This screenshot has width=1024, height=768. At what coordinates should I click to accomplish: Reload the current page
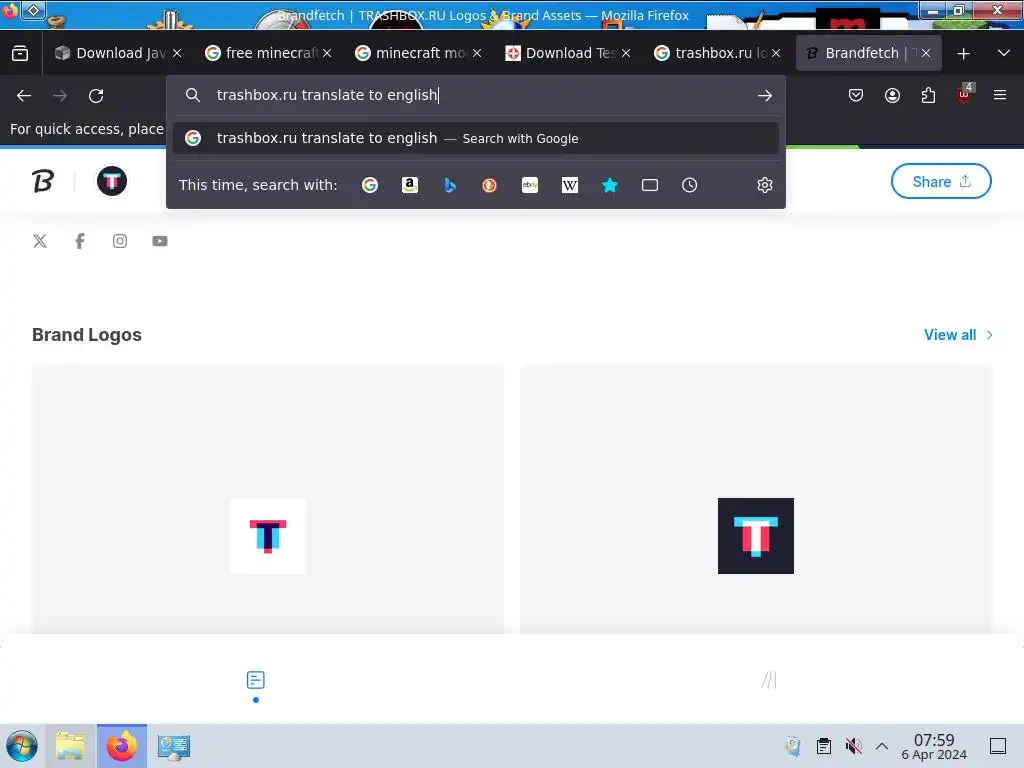click(96, 96)
